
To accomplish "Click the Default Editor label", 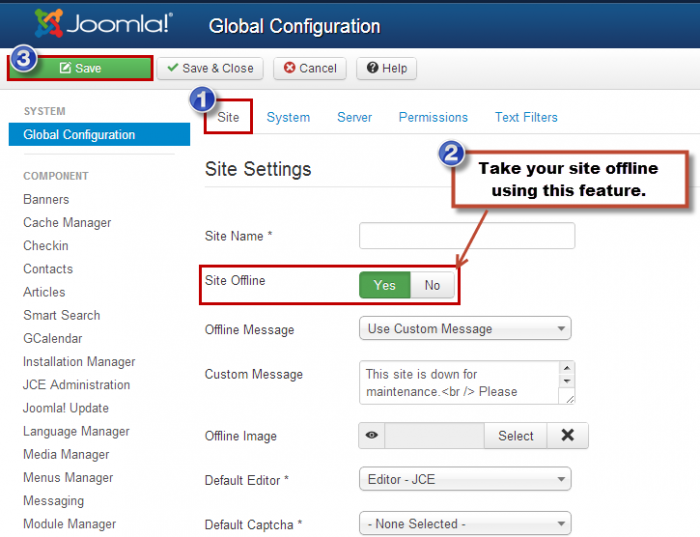I will (246, 480).
